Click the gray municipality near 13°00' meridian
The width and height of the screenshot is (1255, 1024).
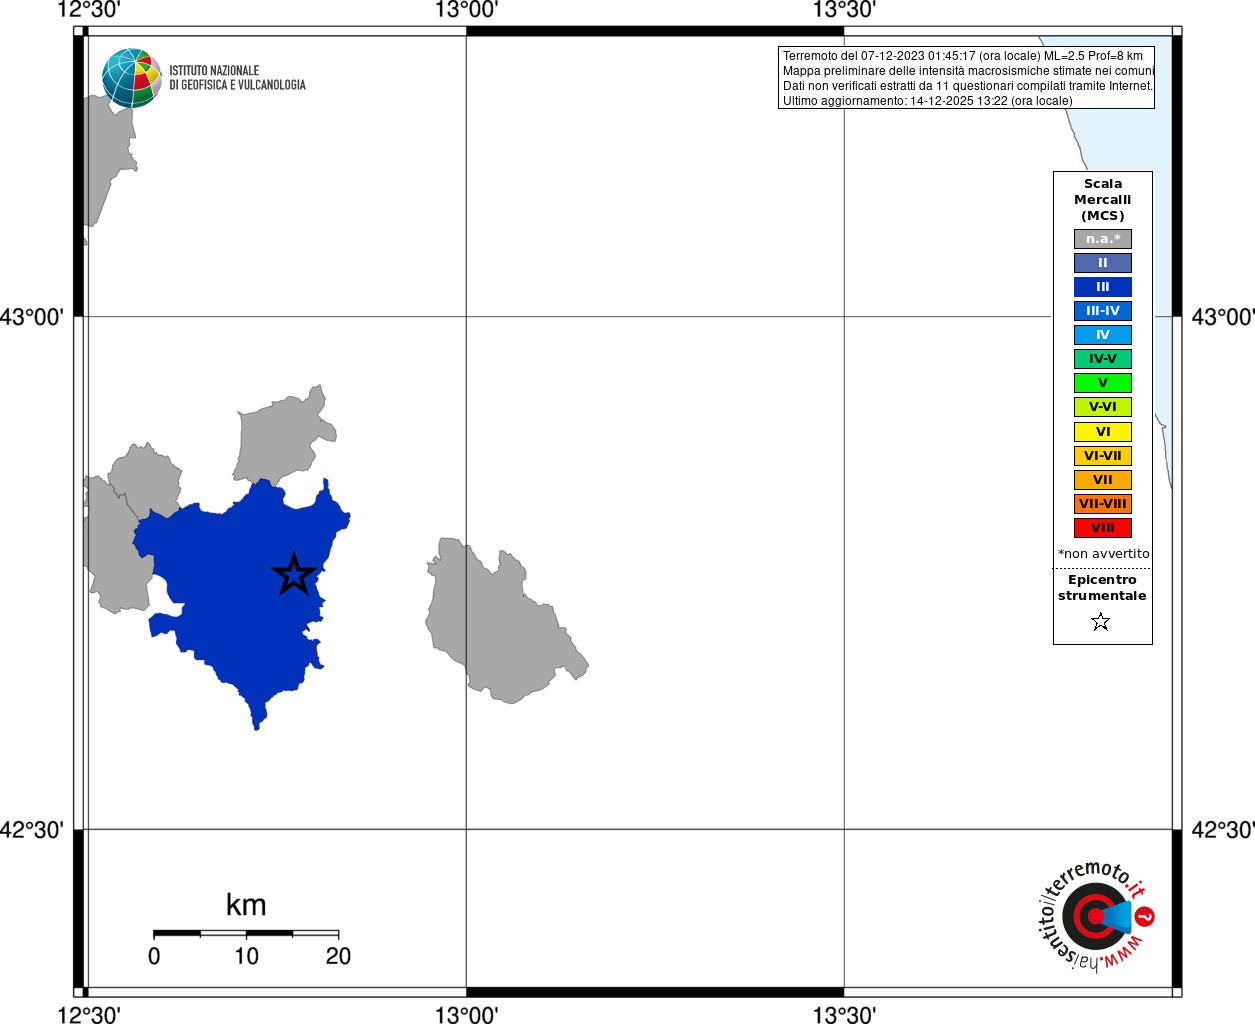tap(500, 620)
